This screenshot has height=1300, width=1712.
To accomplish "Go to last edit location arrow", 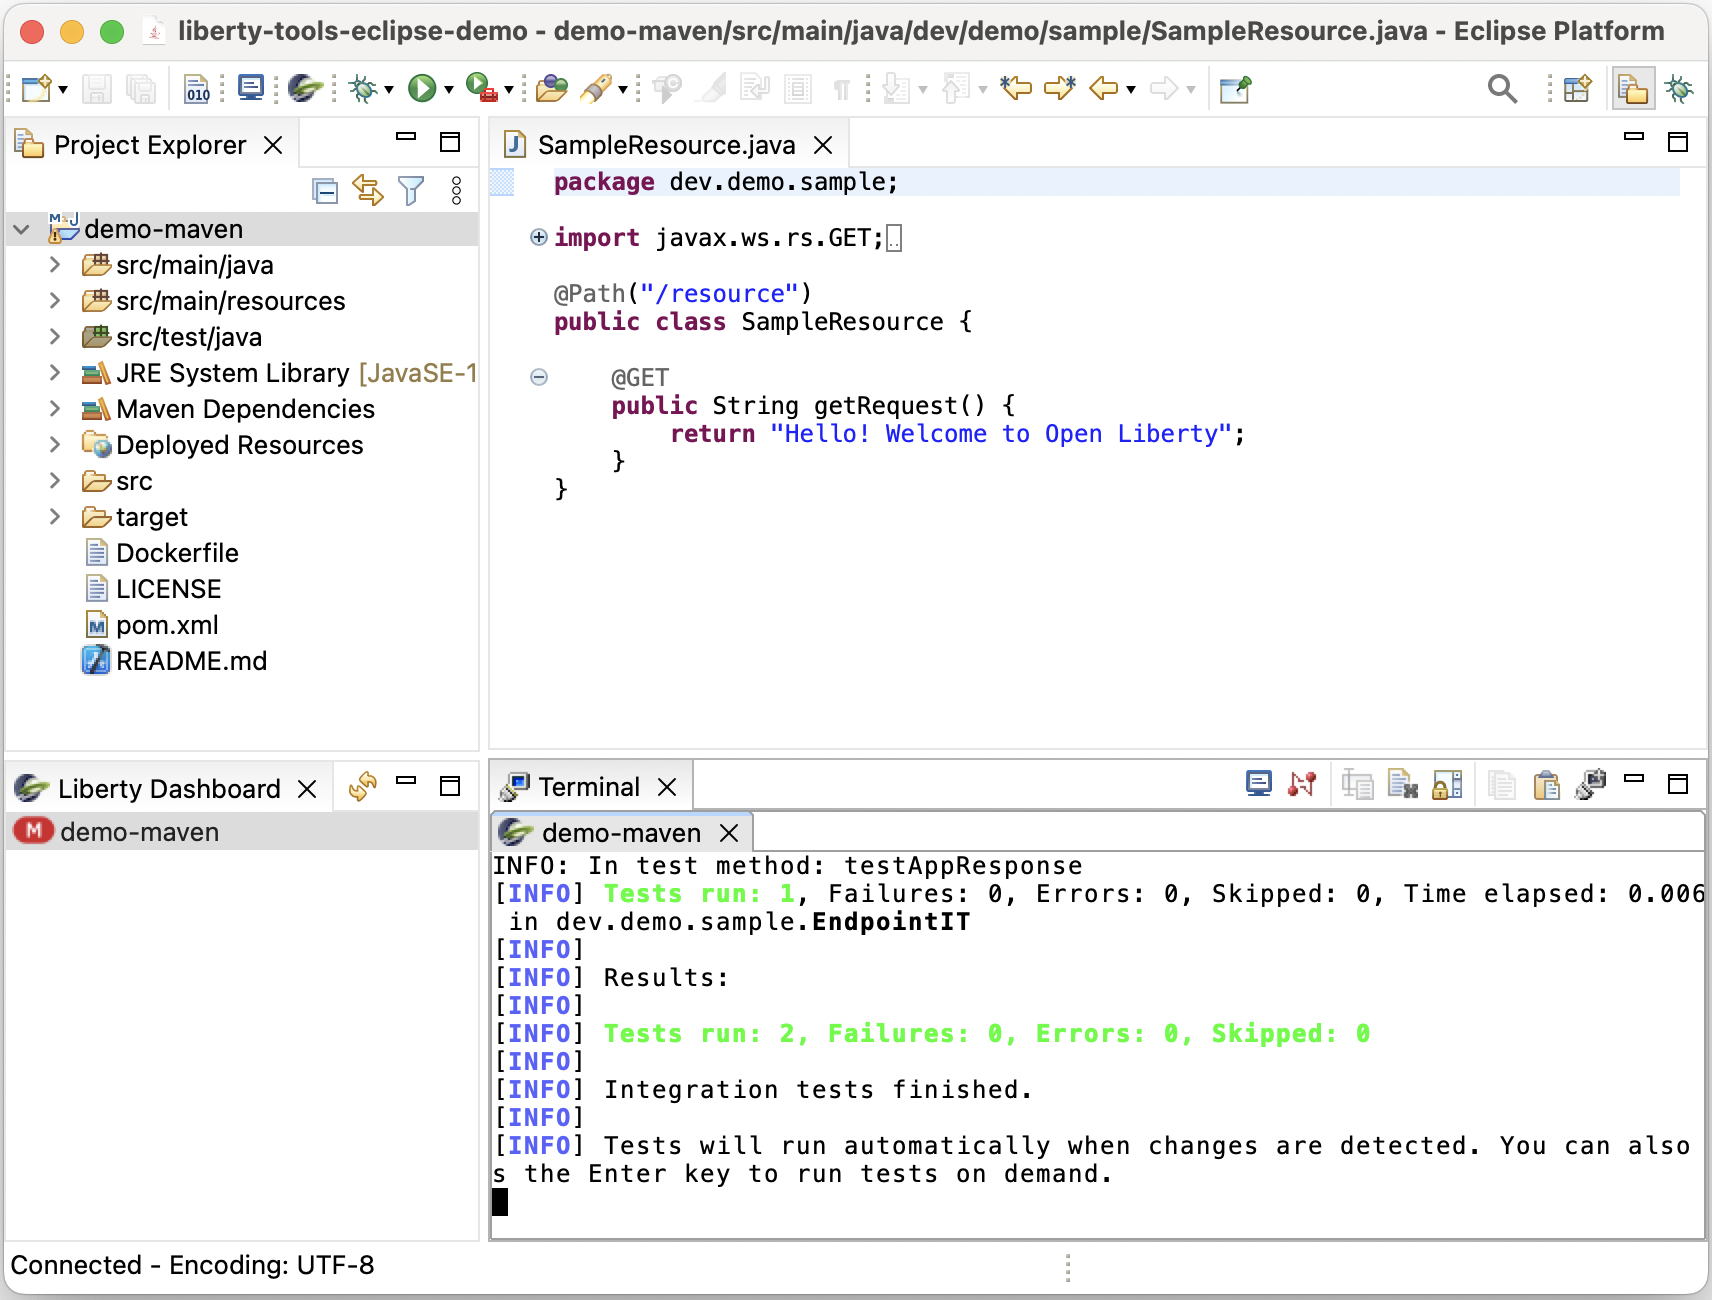I will pyautogui.click(x=1016, y=89).
